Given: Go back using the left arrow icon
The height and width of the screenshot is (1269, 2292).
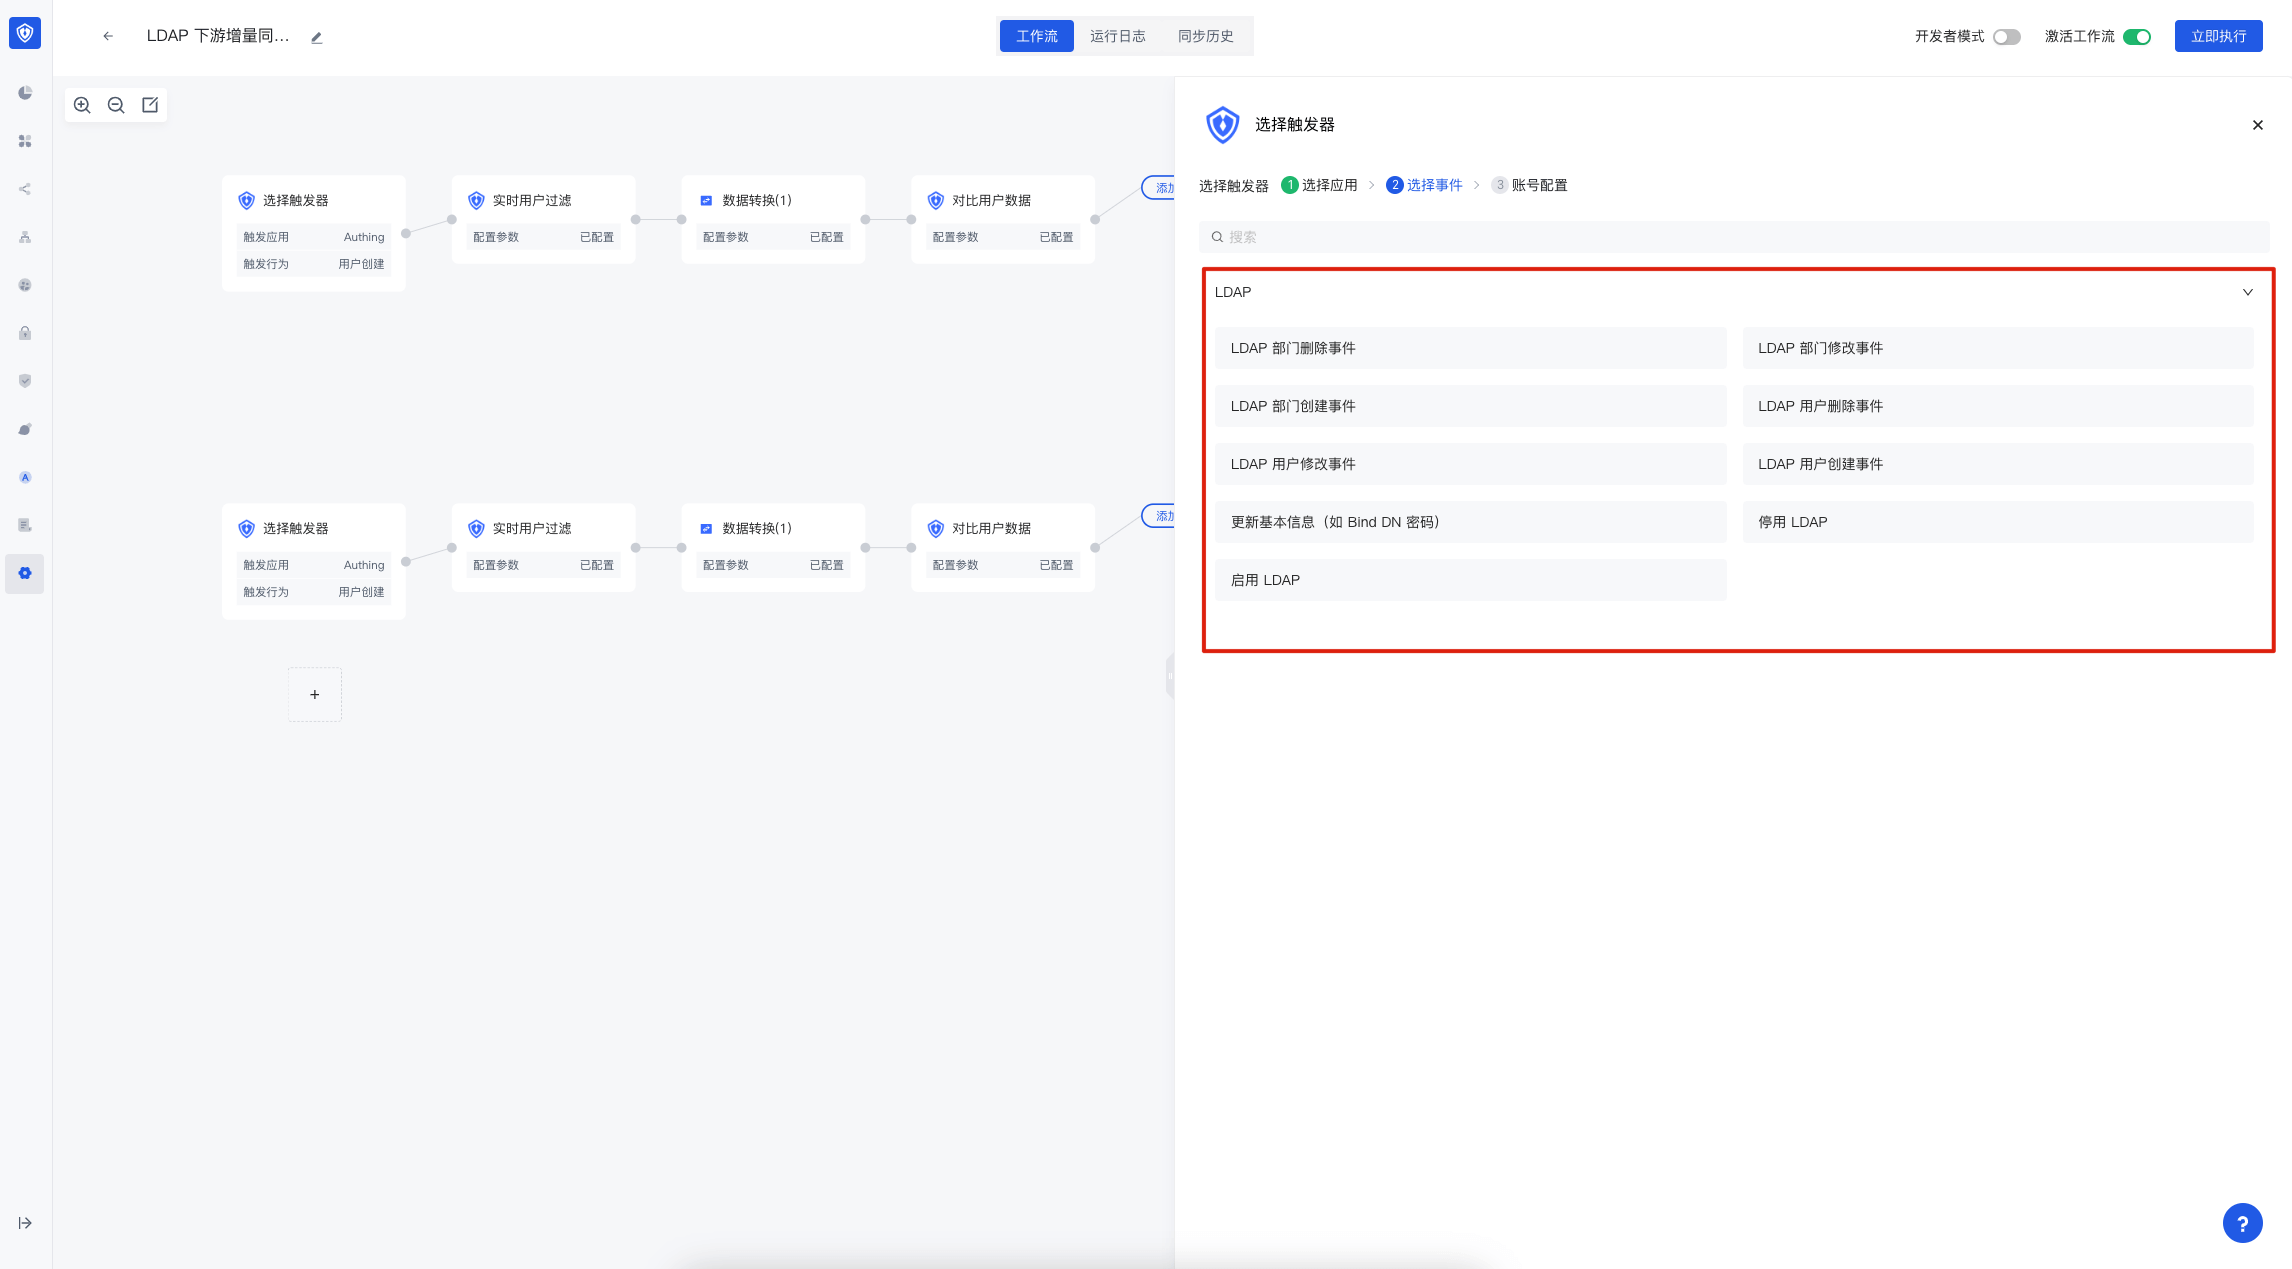Looking at the screenshot, I should [x=108, y=36].
